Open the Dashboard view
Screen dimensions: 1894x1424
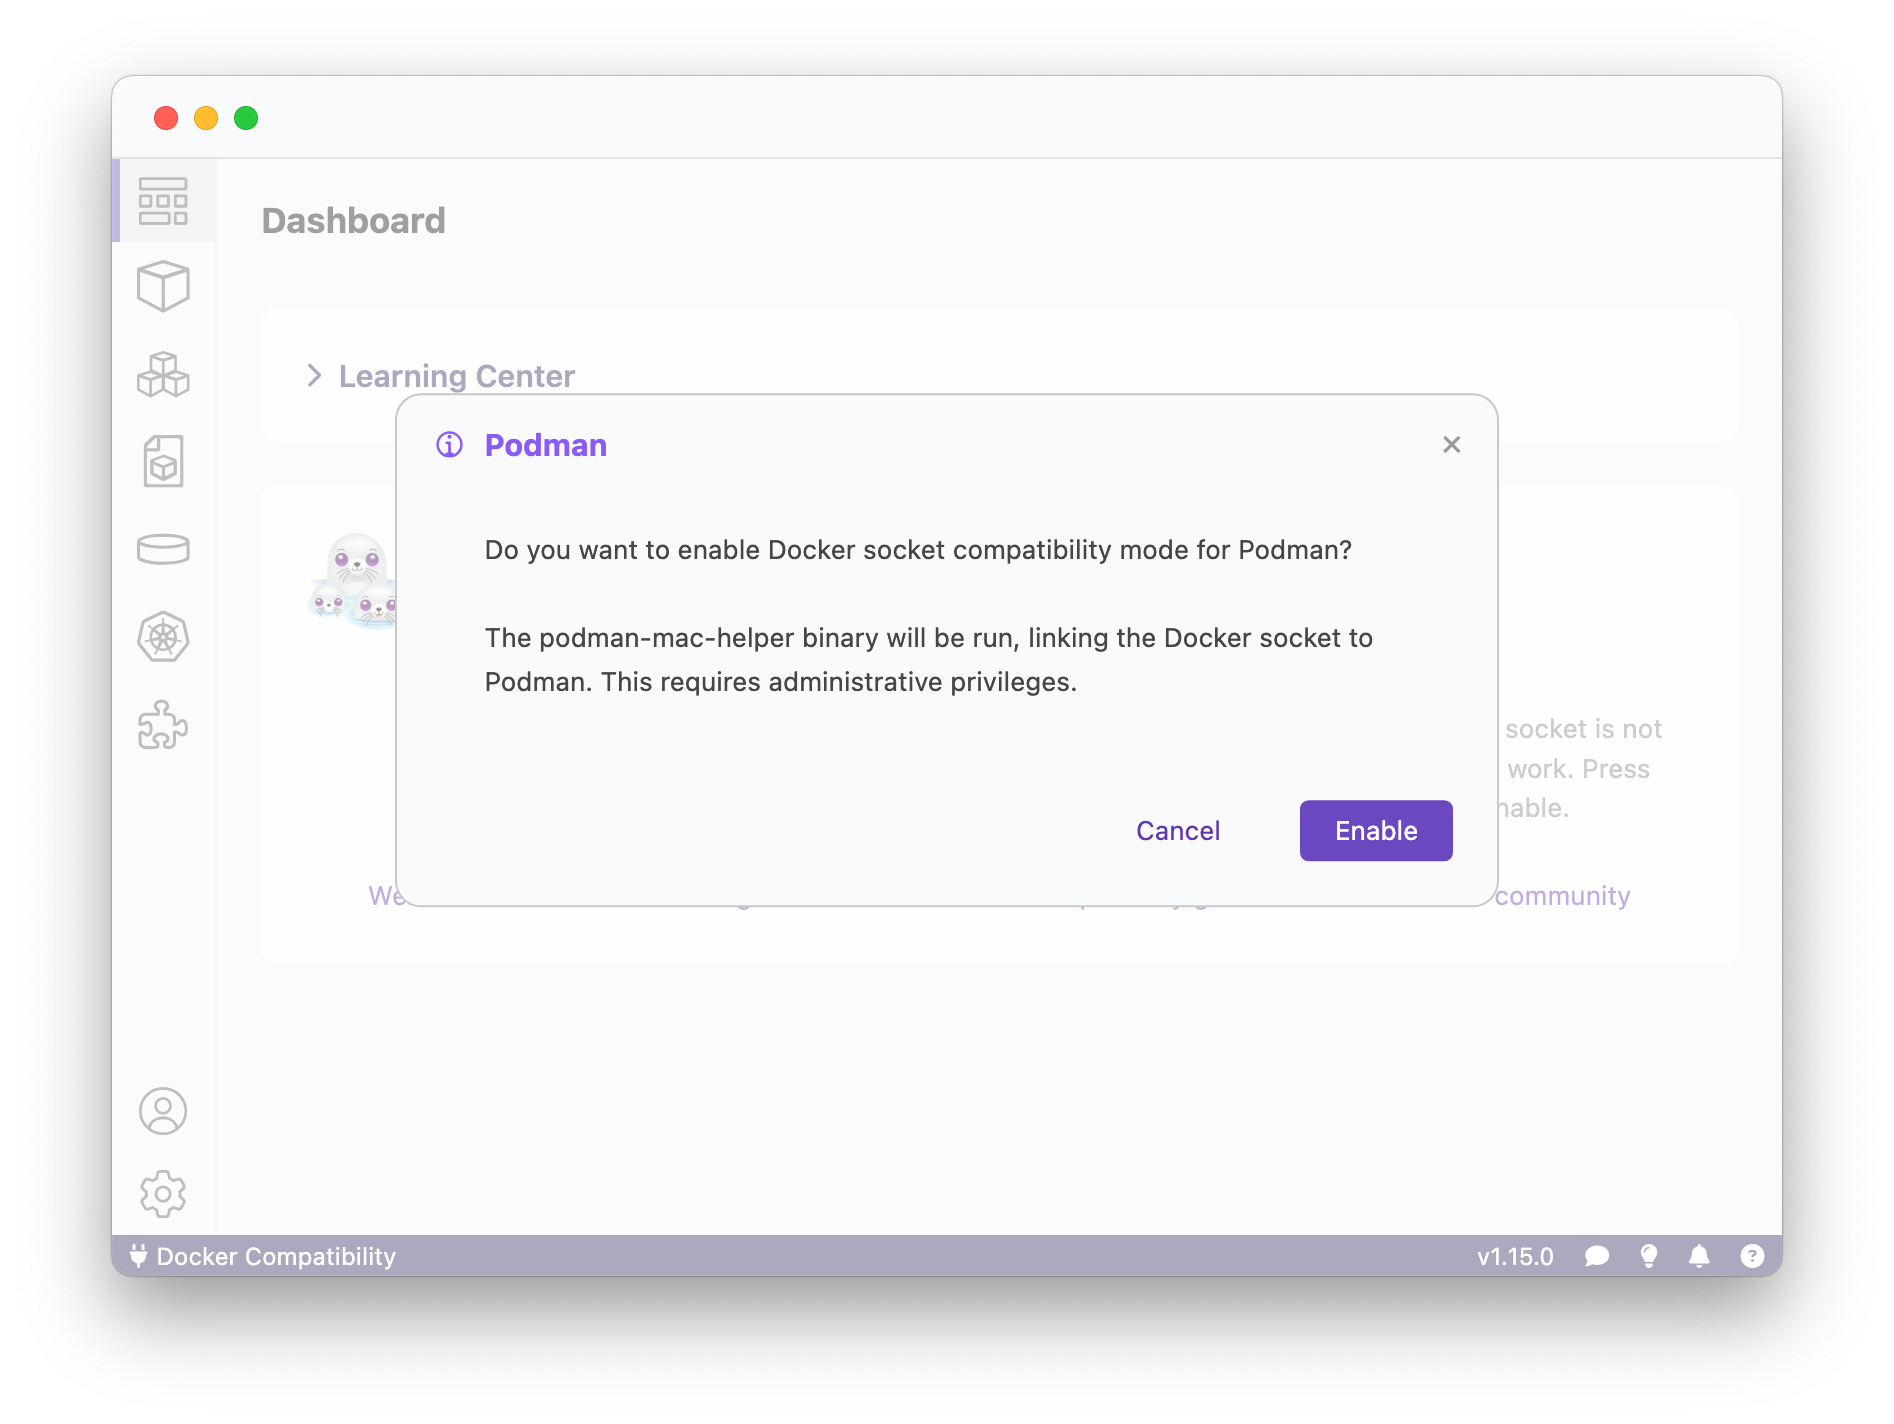165,200
